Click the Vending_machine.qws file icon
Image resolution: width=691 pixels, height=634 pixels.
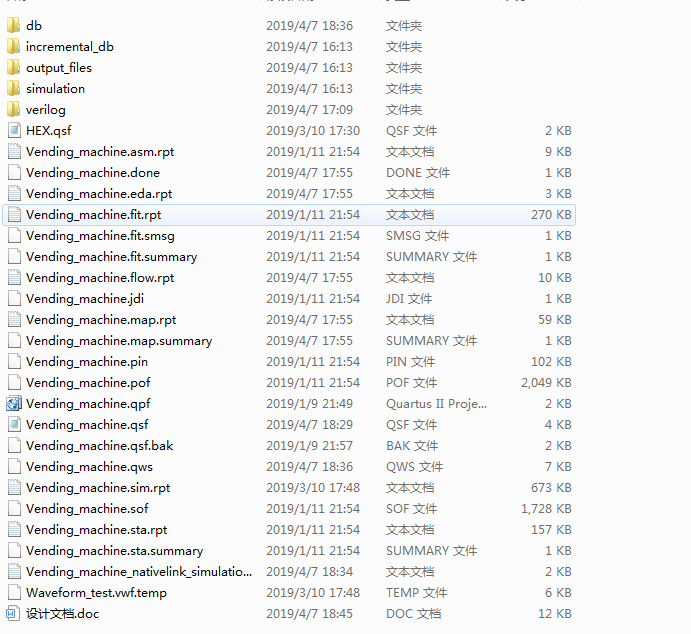(14, 467)
